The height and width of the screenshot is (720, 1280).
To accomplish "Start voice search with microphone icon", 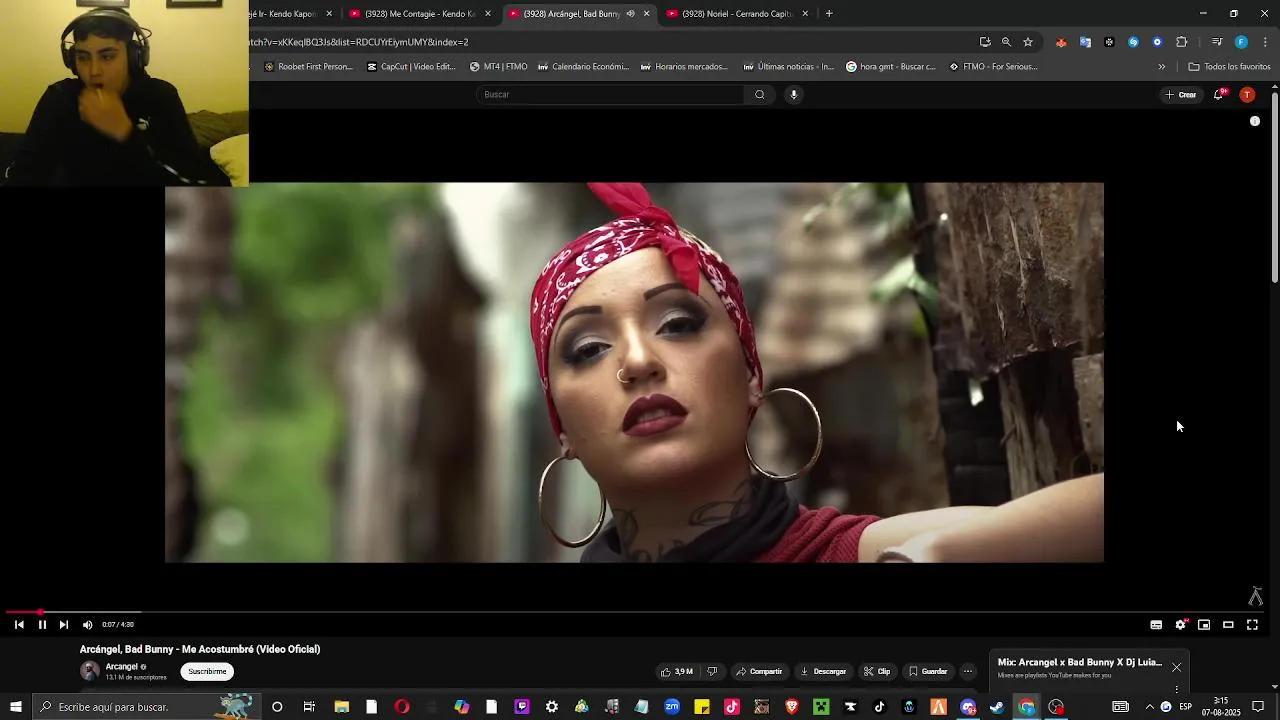I will tap(794, 95).
